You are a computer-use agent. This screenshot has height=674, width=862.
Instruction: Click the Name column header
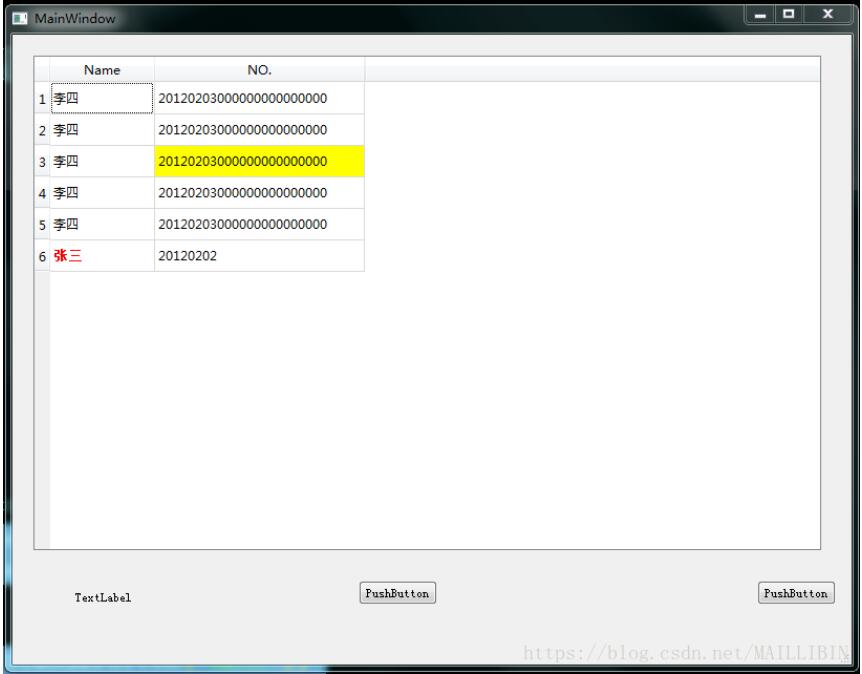click(x=102, y=70)
